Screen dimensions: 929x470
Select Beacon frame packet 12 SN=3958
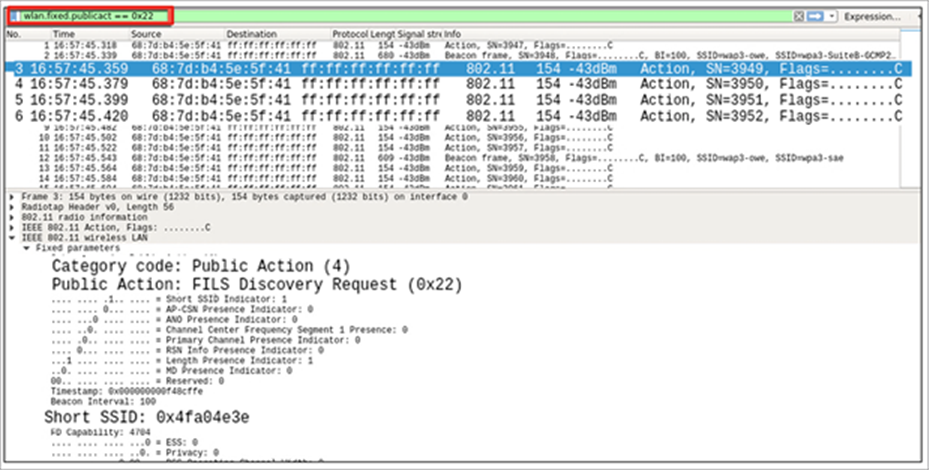tap(453, 158)
